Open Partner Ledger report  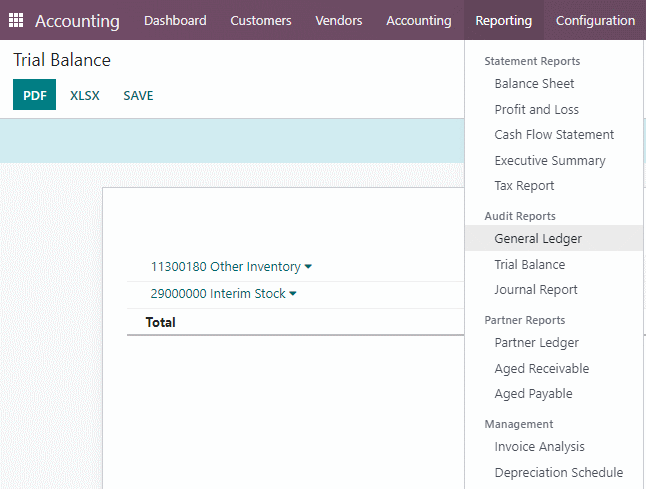[536, 343]
